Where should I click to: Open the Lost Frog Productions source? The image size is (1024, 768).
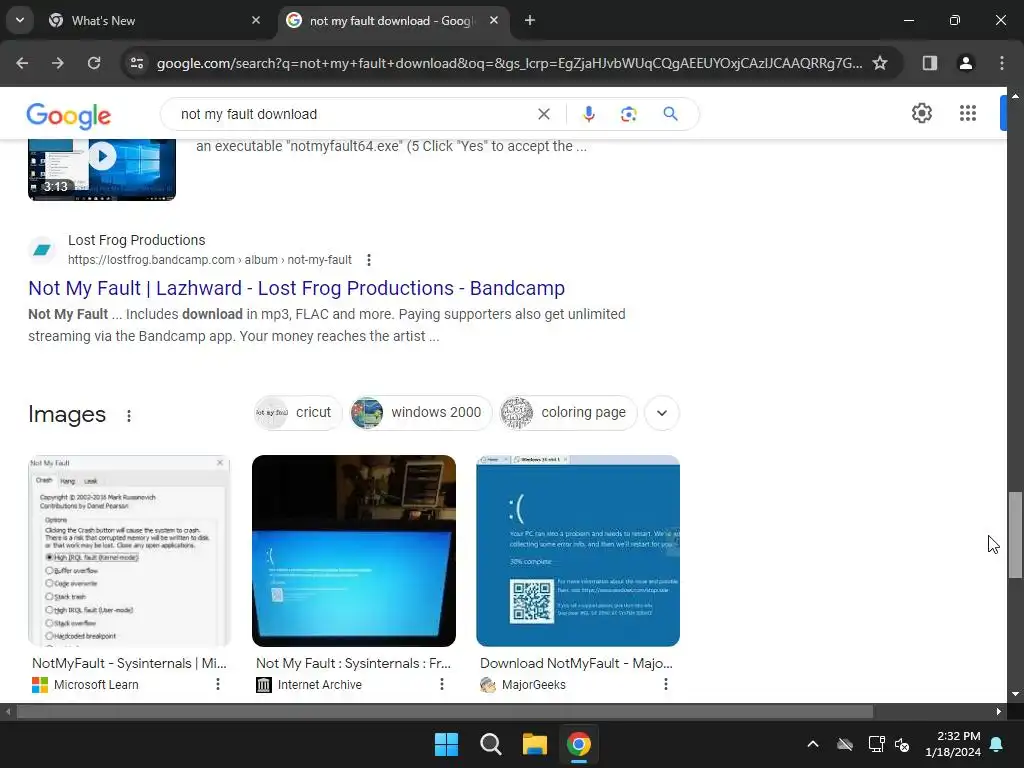[x=136, y=240]
